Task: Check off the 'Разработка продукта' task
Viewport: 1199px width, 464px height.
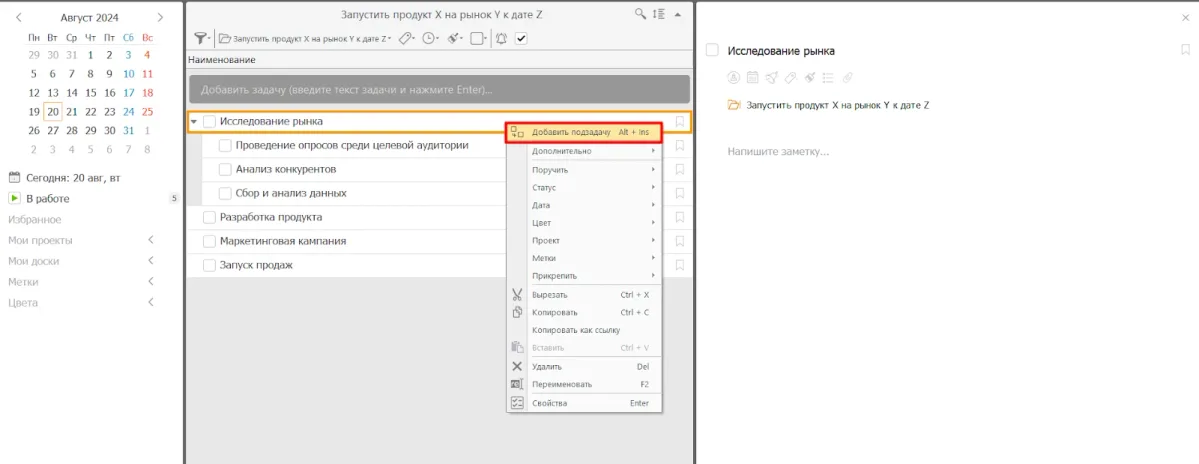Action: [209, 217]
